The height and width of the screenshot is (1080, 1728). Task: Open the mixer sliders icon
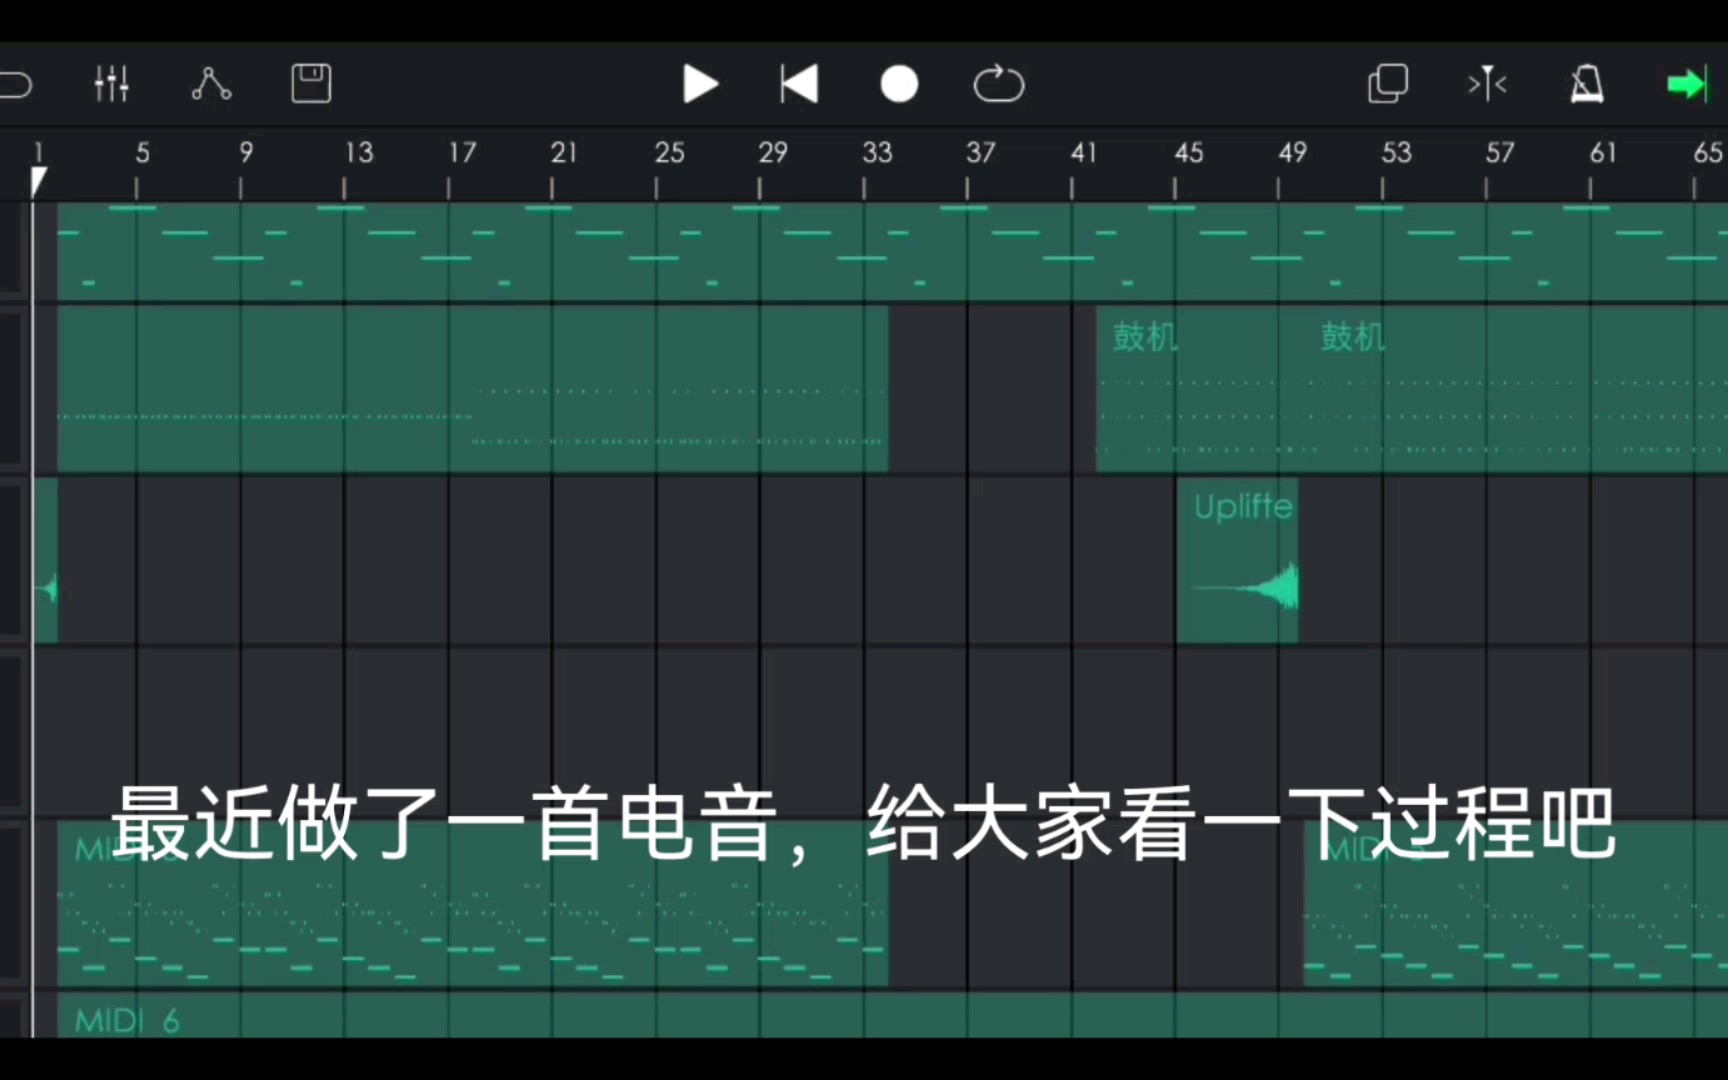[111, 84]
